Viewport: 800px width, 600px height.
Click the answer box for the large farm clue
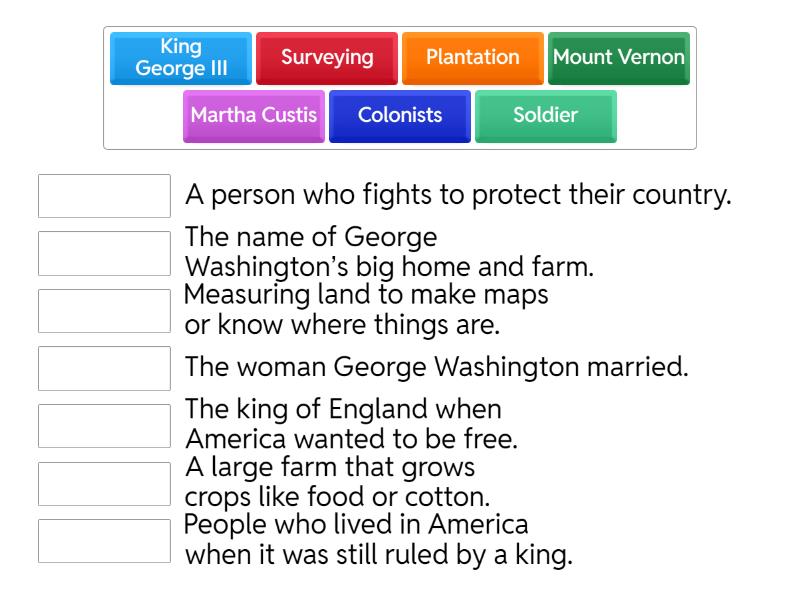(x=104, y=483)
